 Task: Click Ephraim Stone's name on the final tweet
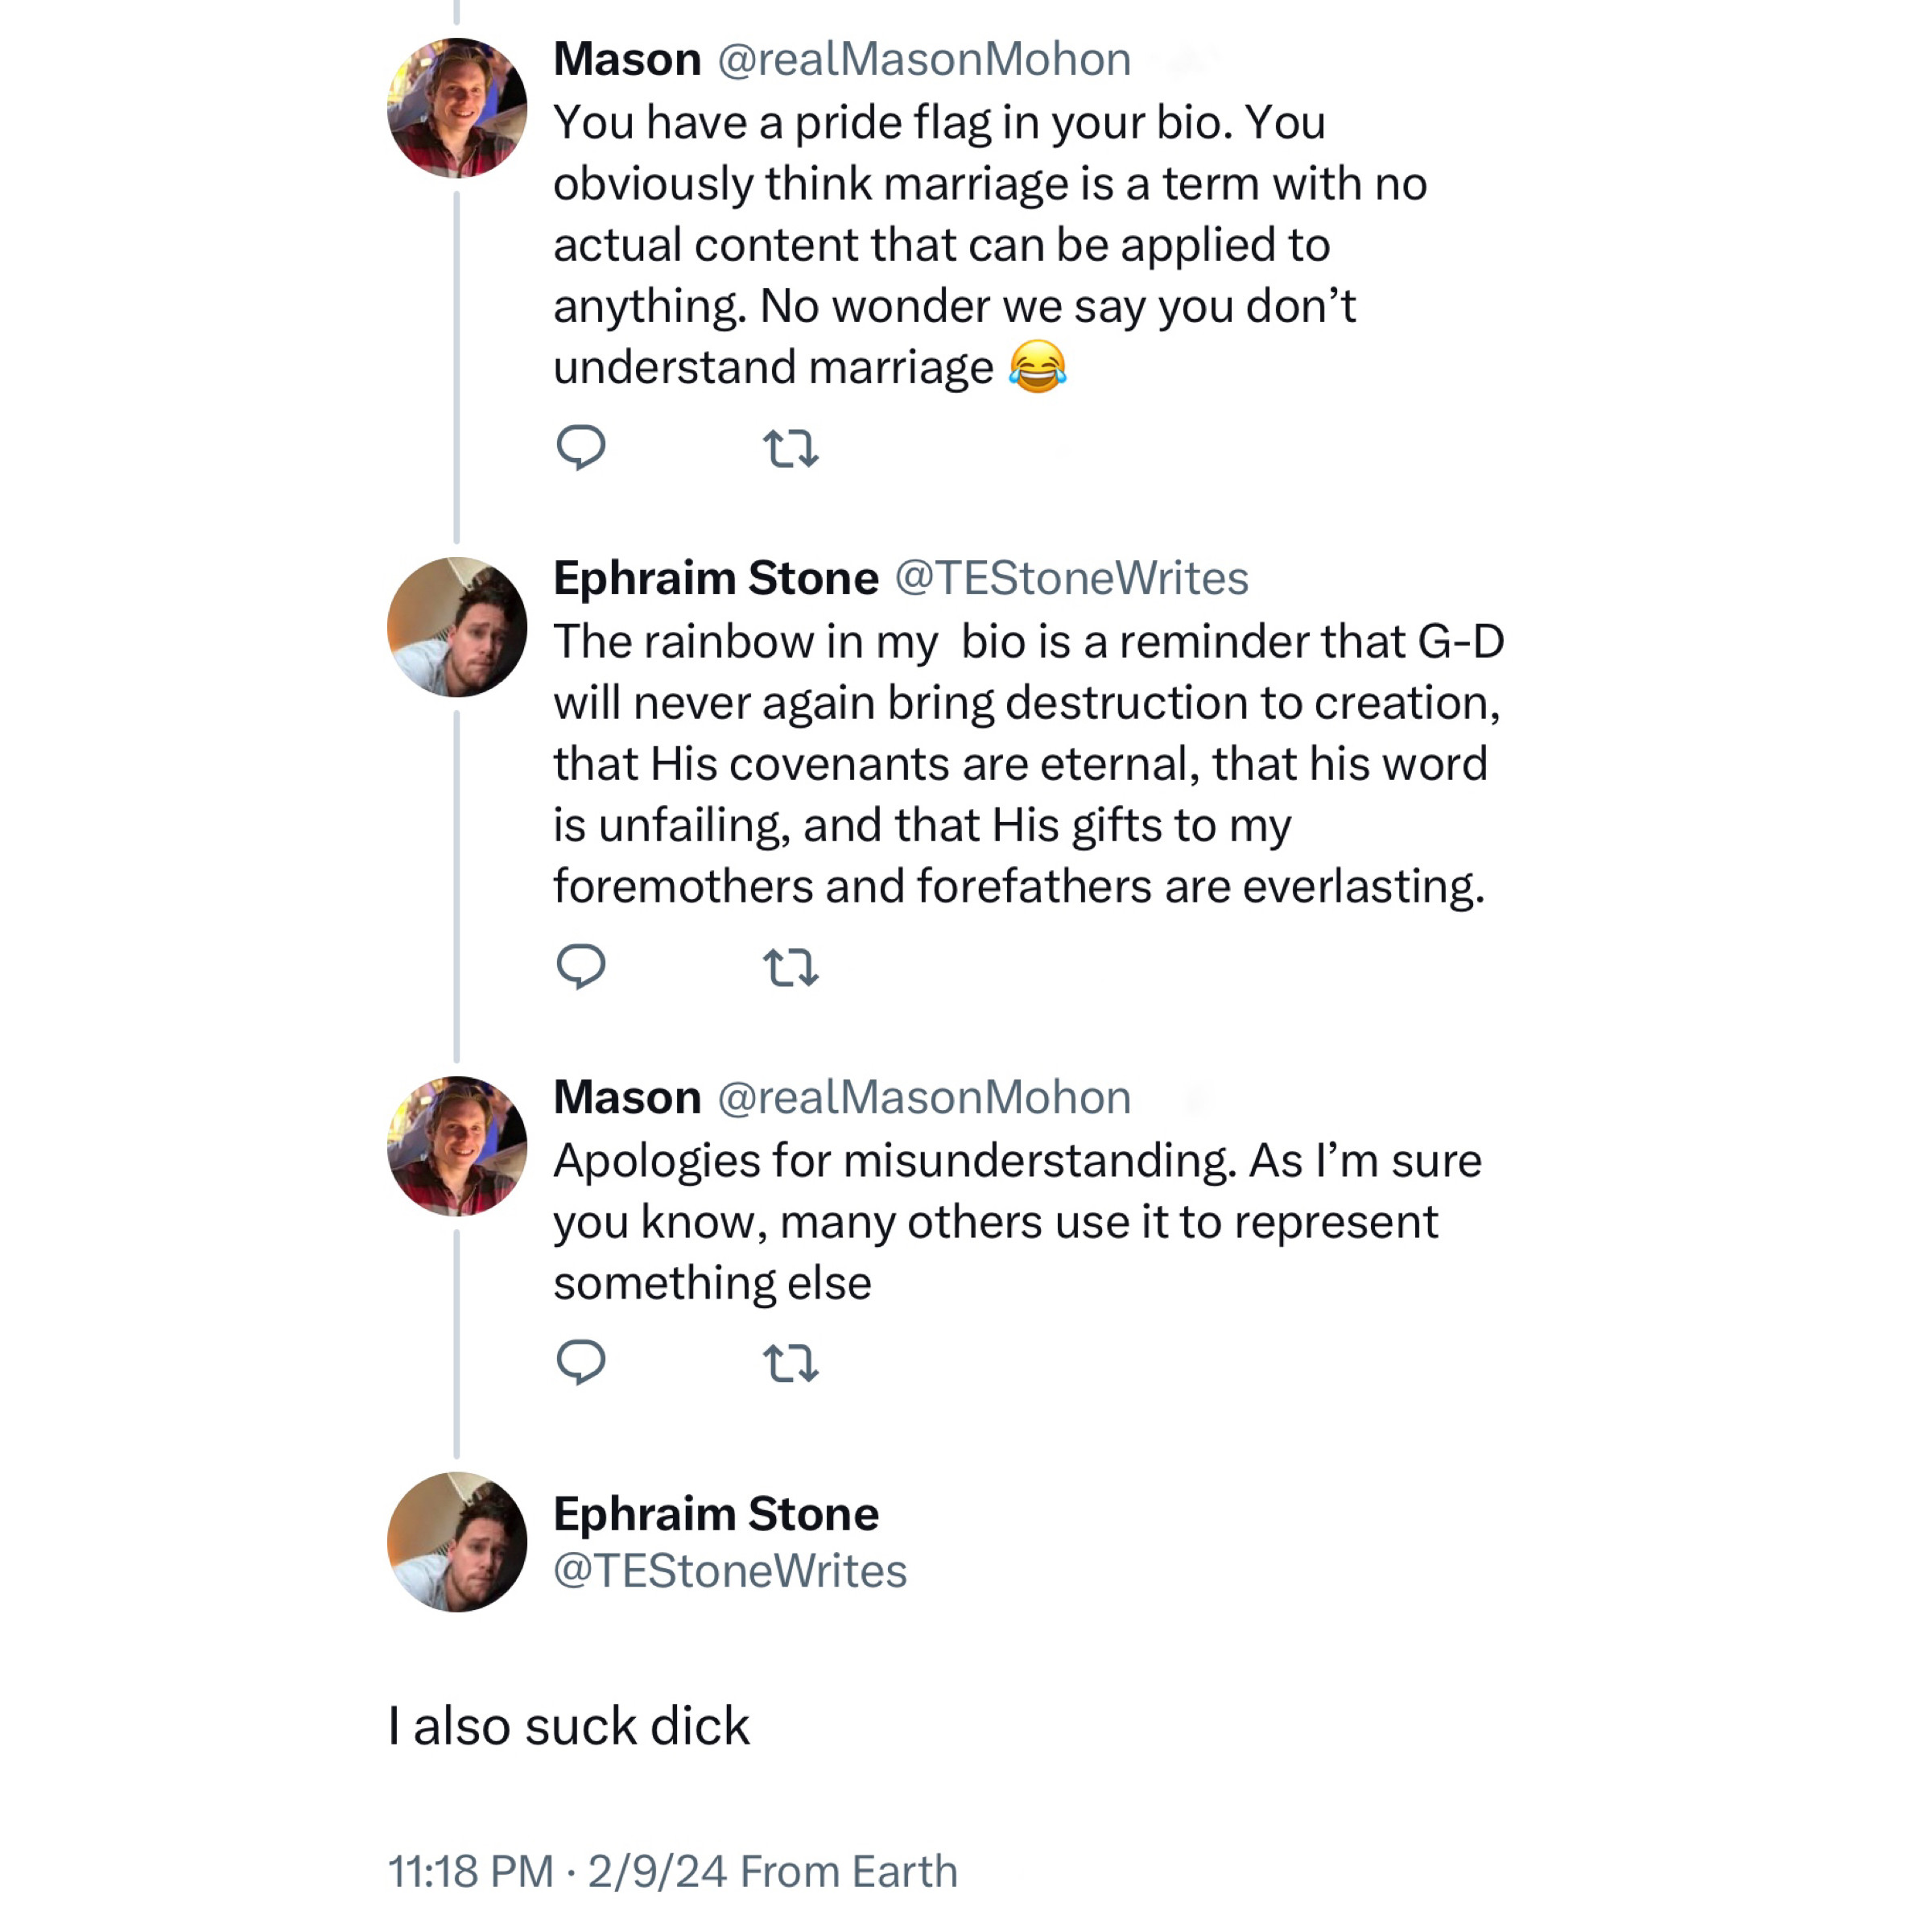pos(716,1514)
